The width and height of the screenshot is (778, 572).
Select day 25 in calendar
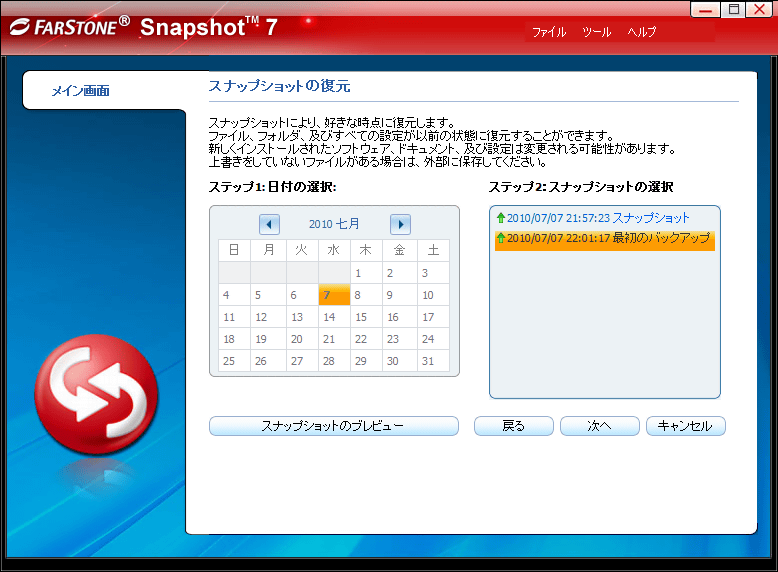pyautogui.click(x=234, y=361)
